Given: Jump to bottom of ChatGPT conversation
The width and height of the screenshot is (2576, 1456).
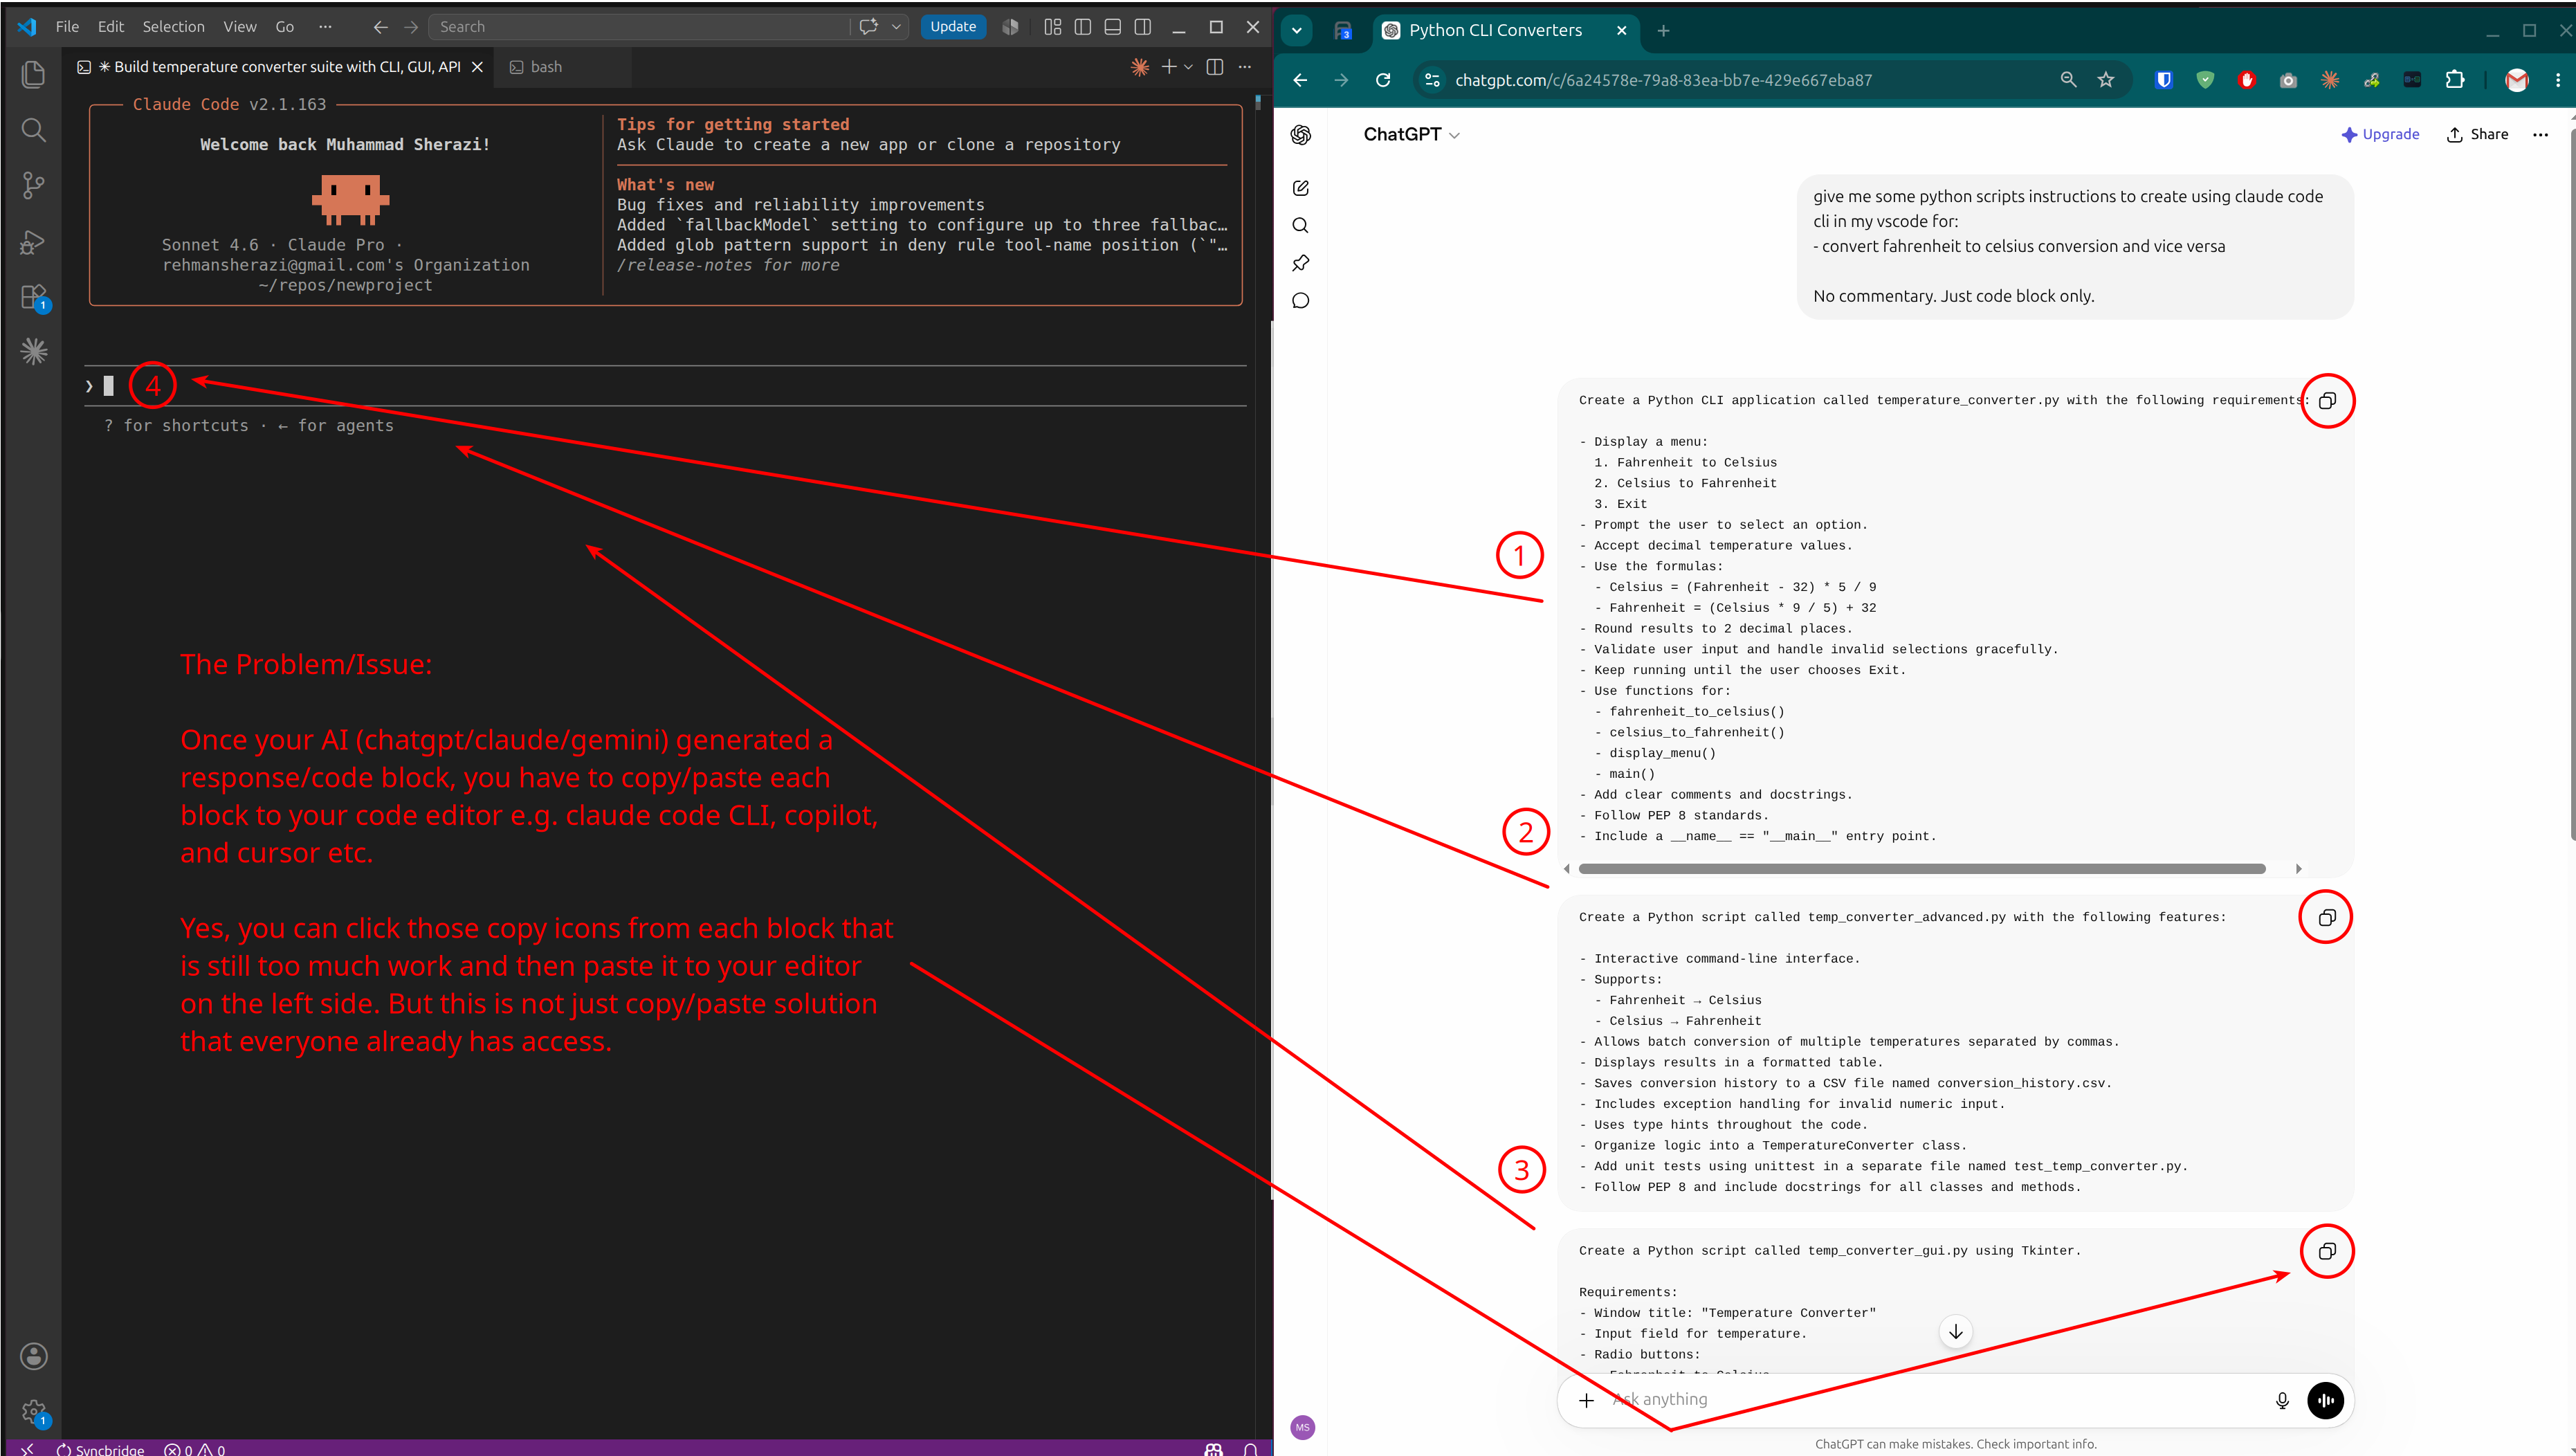Looking at the screenshot, I should (1955, 1332).
